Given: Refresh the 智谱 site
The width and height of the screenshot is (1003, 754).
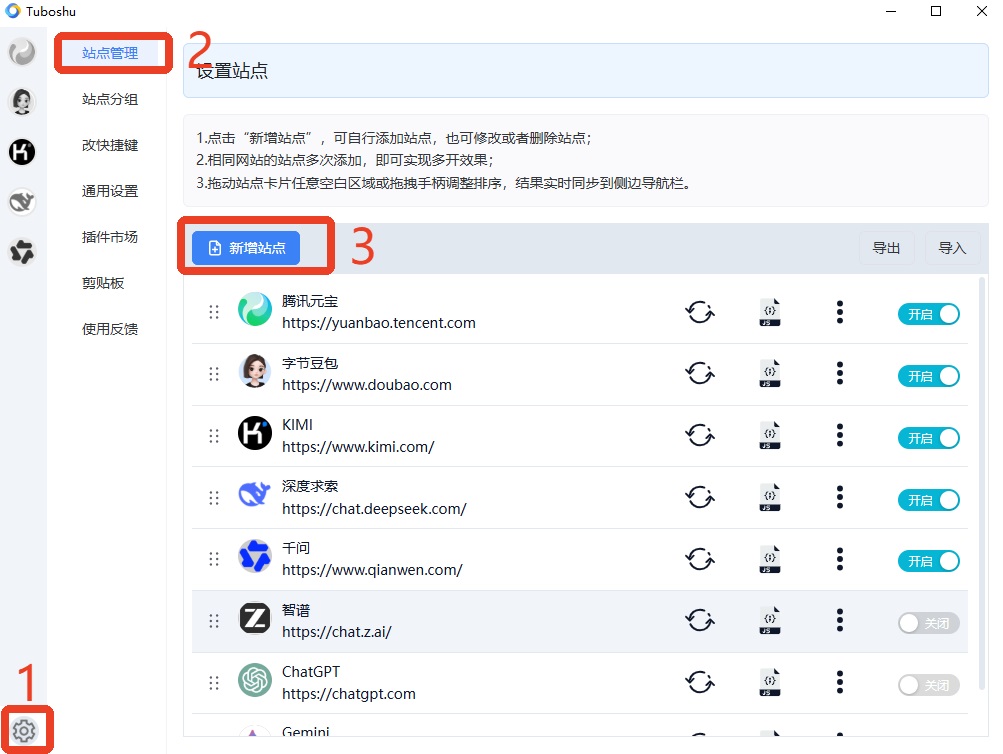Looking at the screenshot, I should tap(700, 620).
